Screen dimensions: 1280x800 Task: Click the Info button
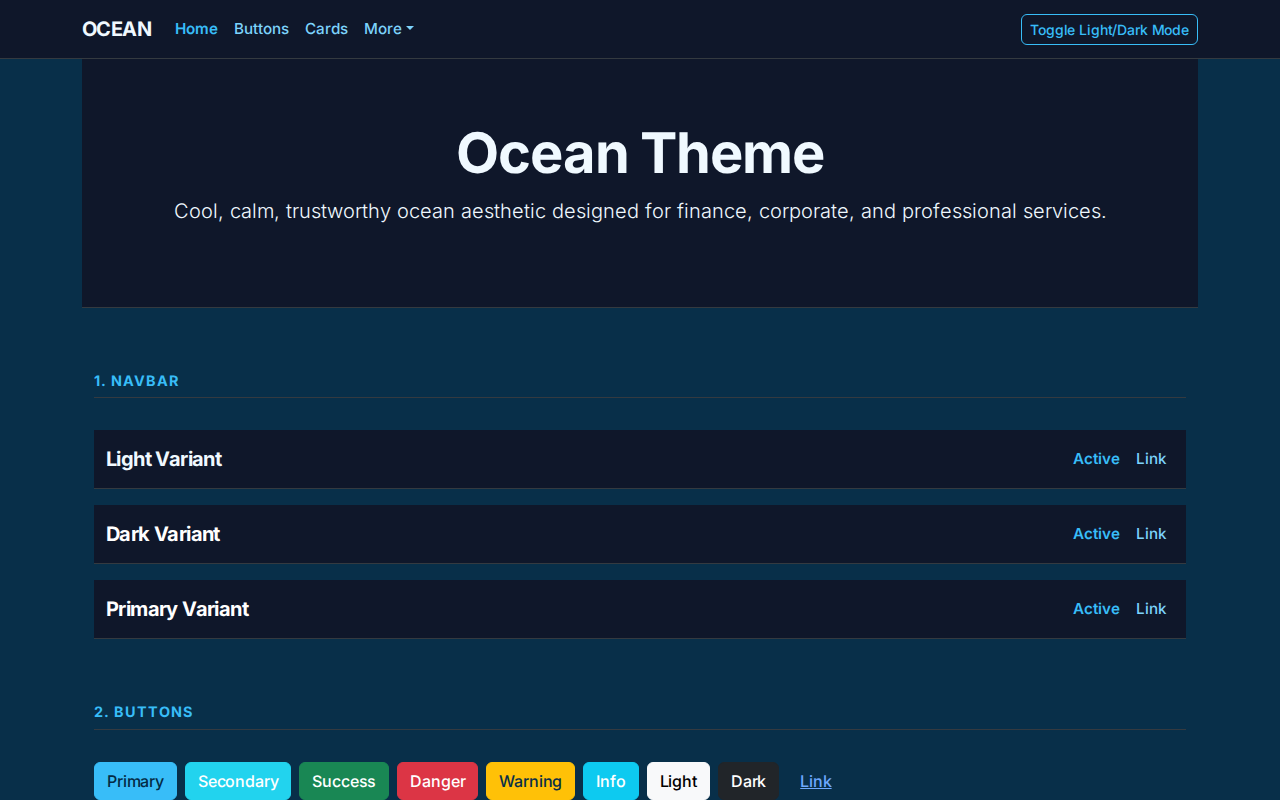[611, 781]
